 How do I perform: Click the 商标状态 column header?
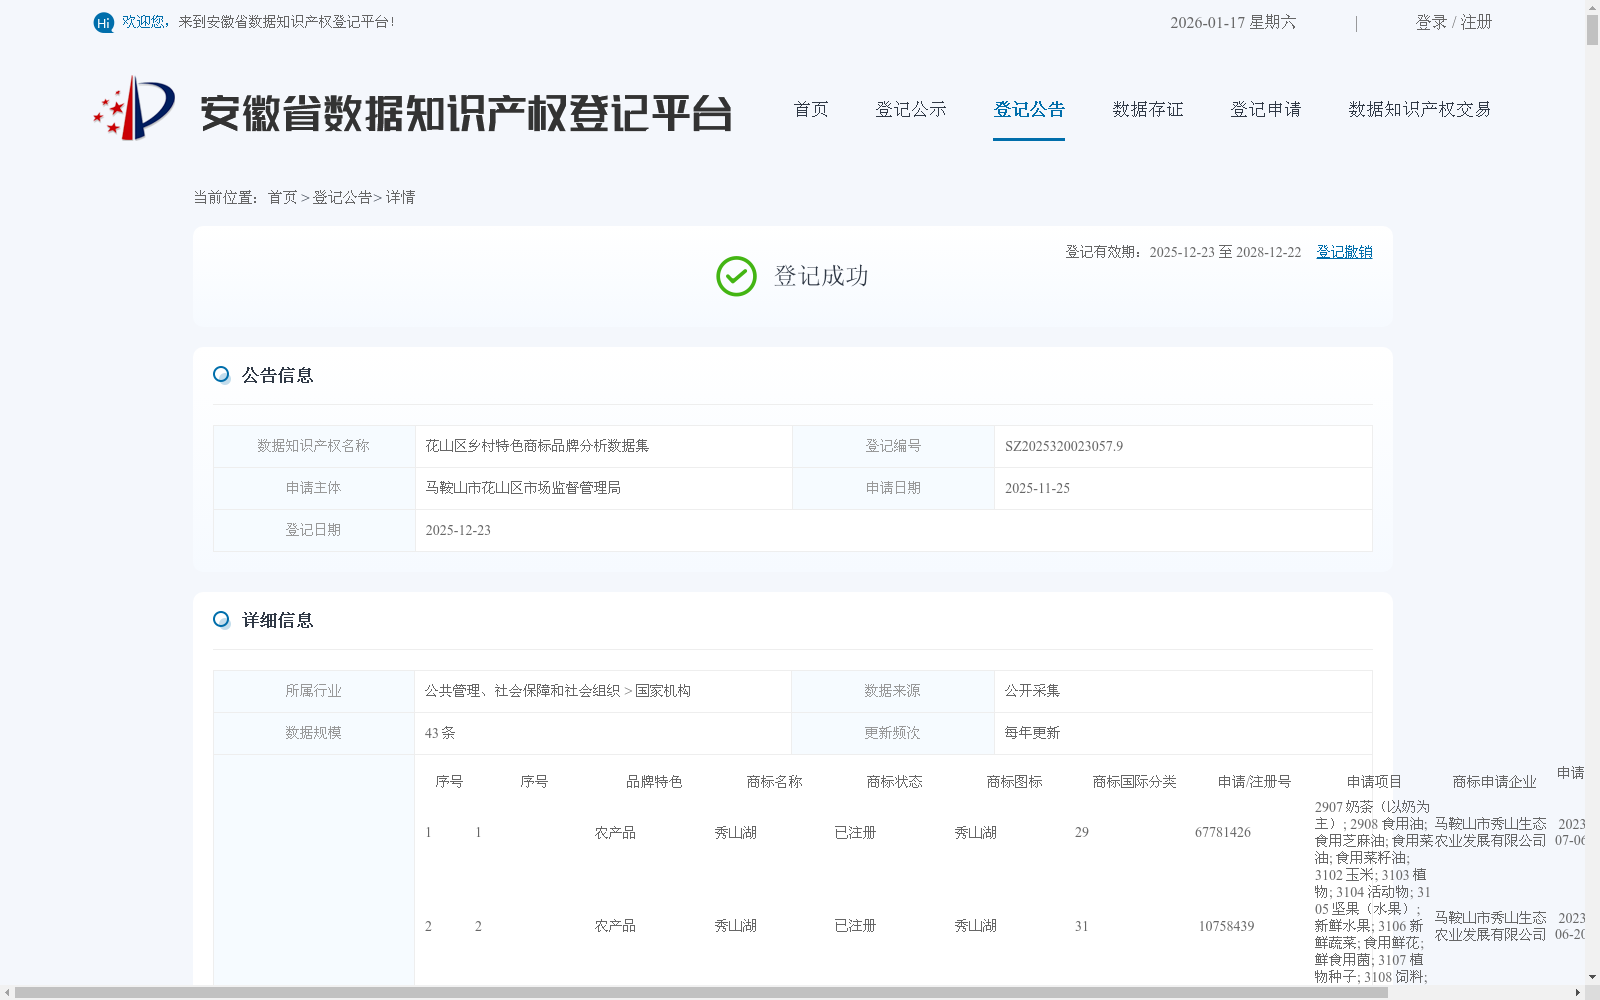[894, 782]
